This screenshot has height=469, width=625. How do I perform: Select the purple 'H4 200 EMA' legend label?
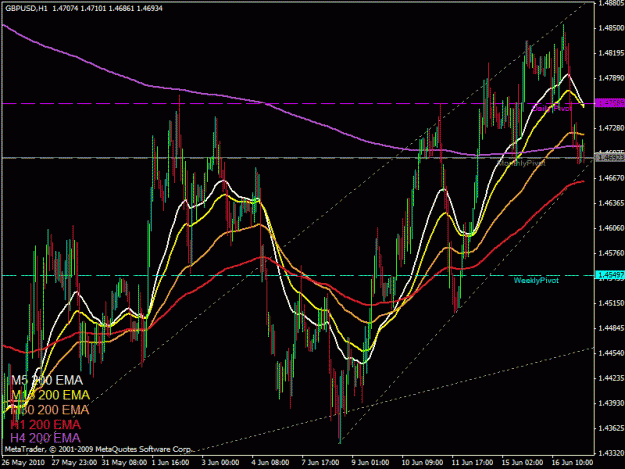(45, 438)
